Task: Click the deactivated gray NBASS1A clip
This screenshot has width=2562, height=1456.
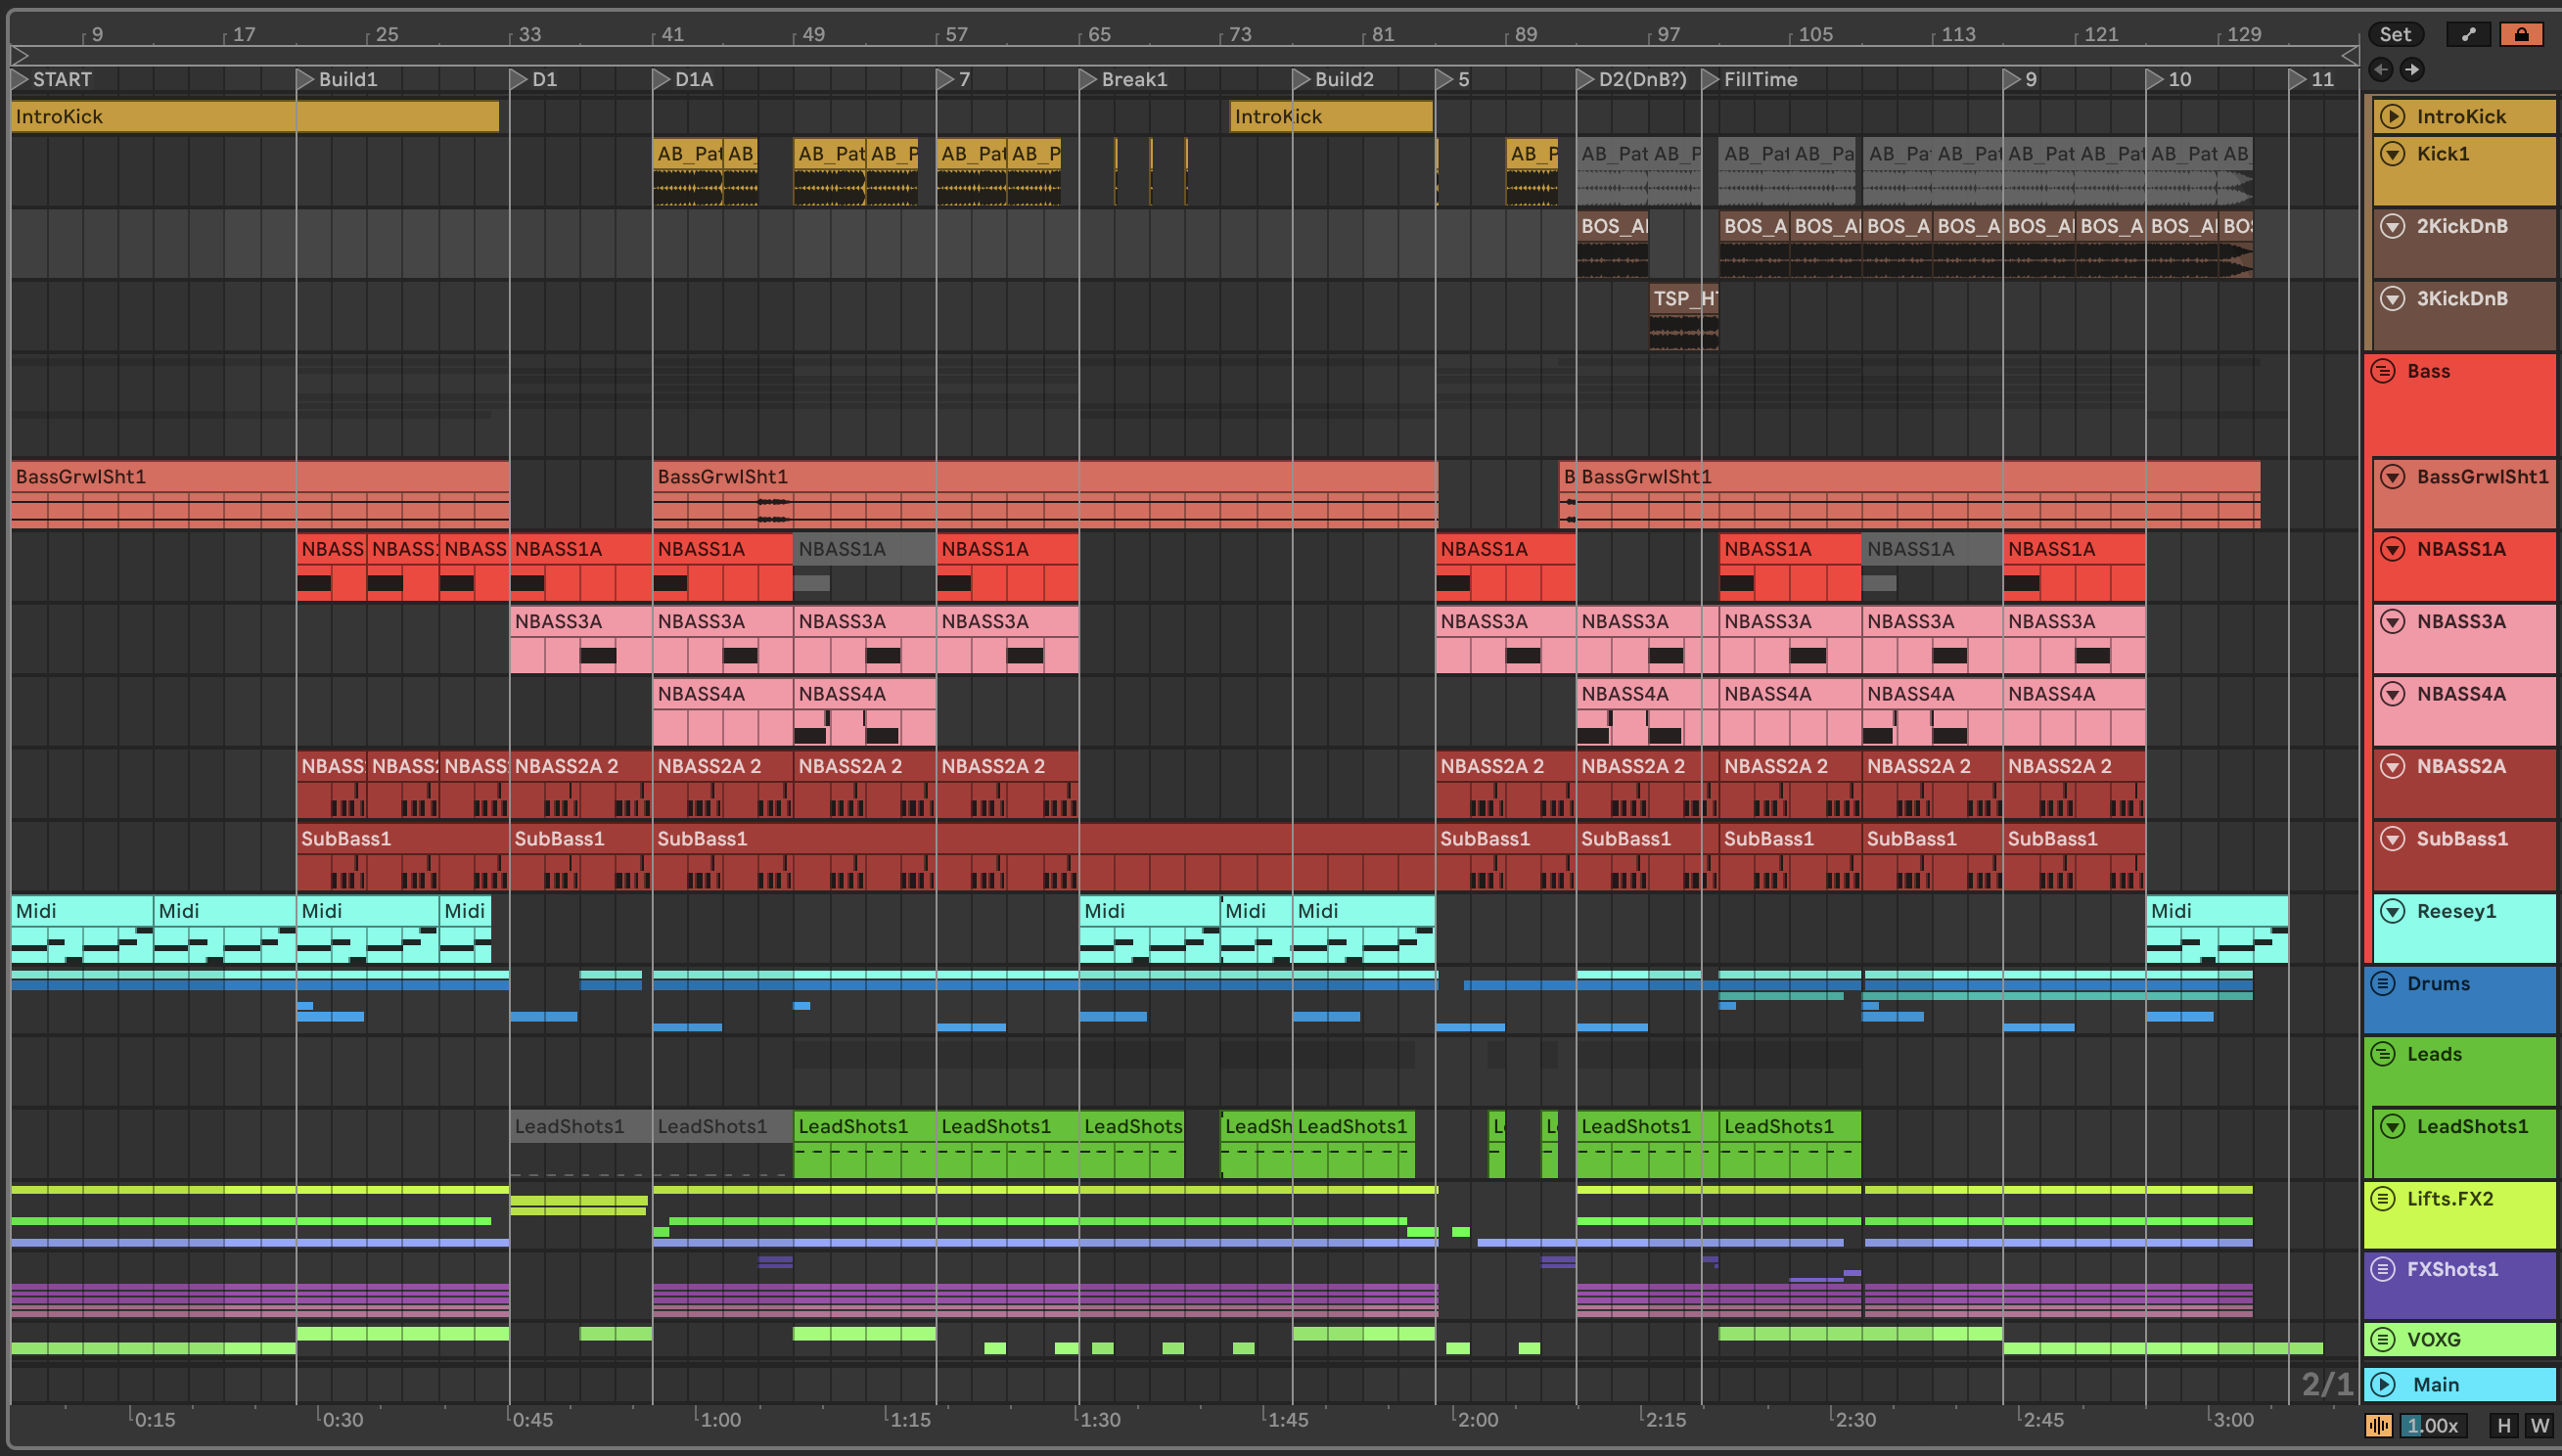Action: (x=863, y=549)
